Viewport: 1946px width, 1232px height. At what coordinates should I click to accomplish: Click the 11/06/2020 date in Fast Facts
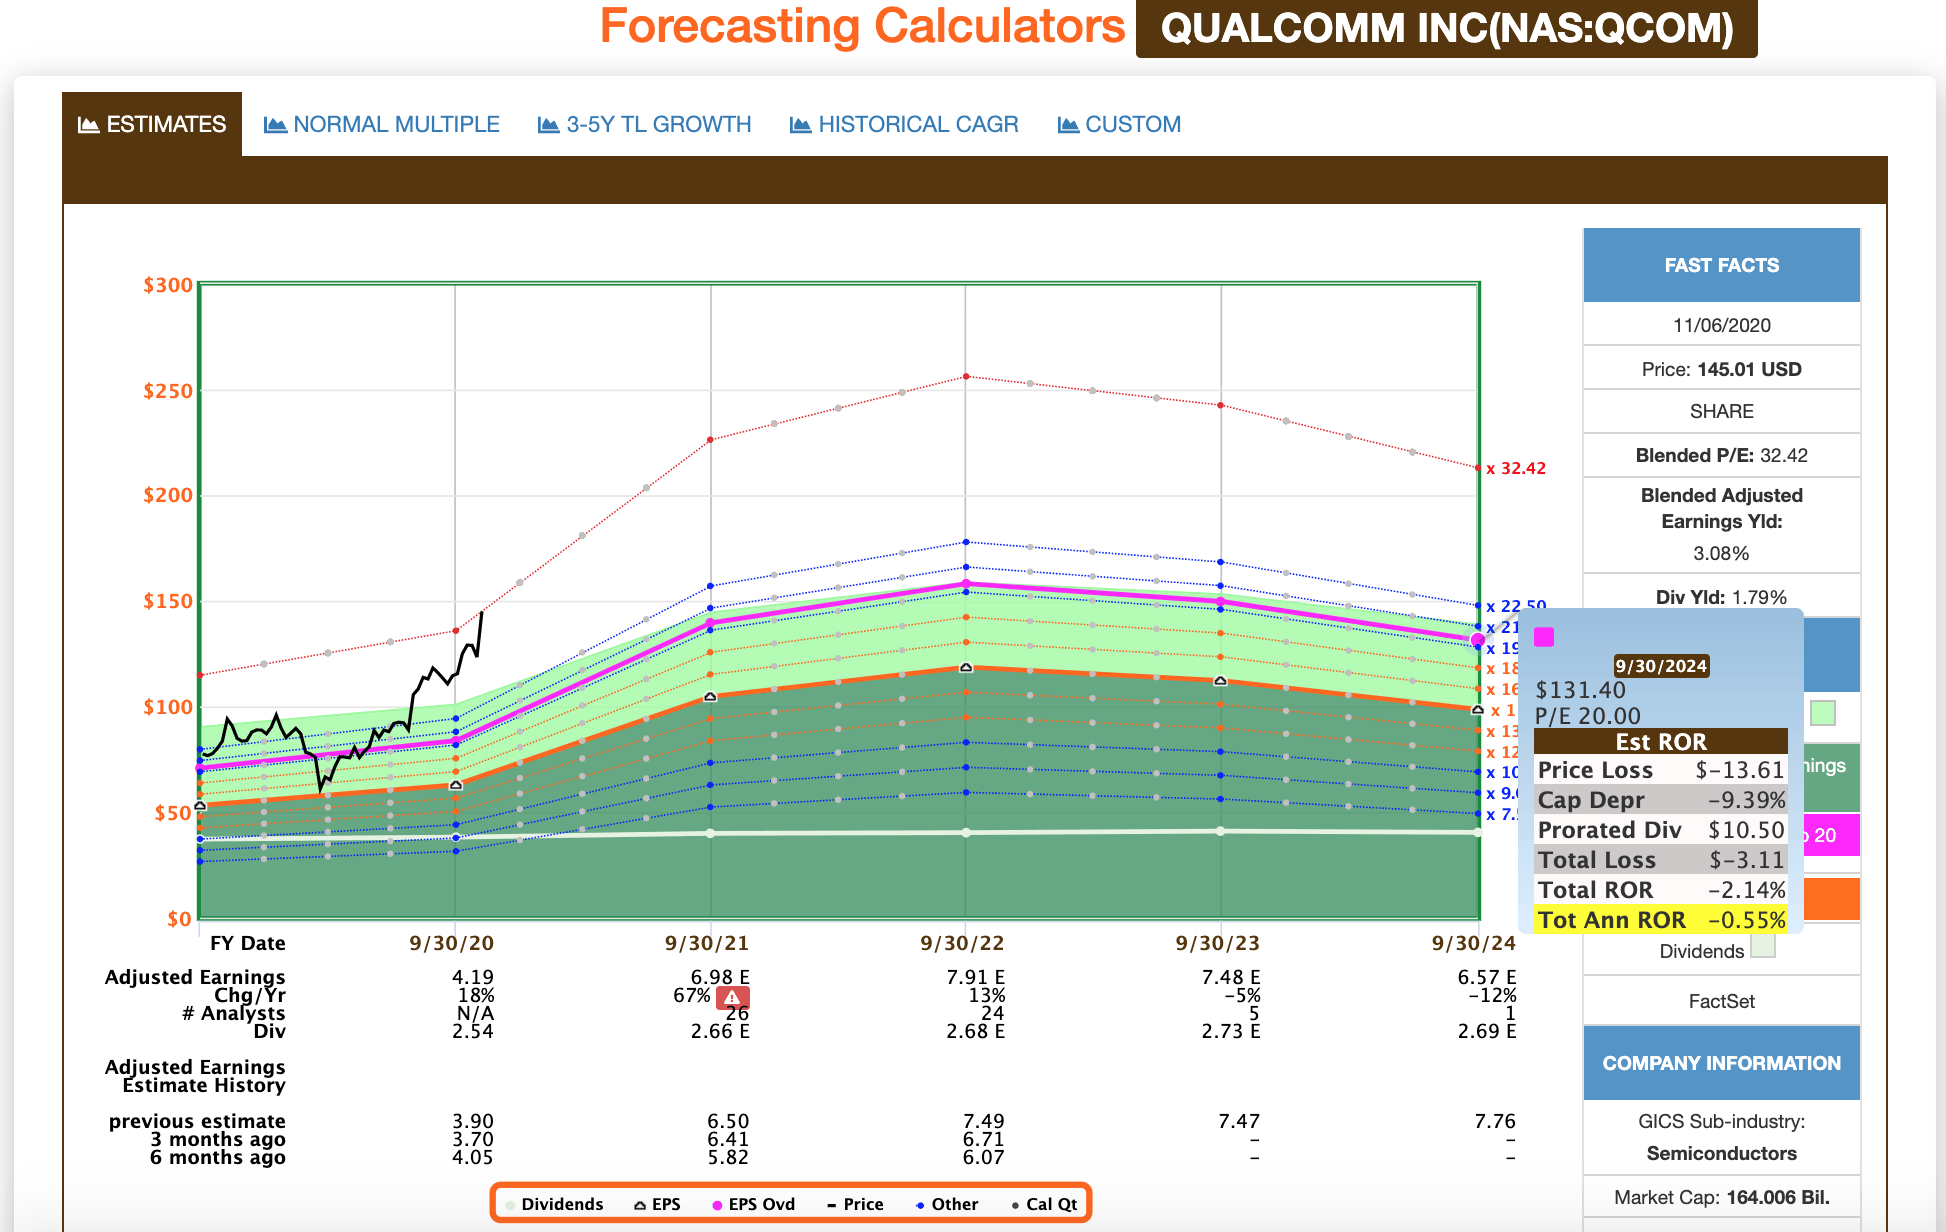1721,325
